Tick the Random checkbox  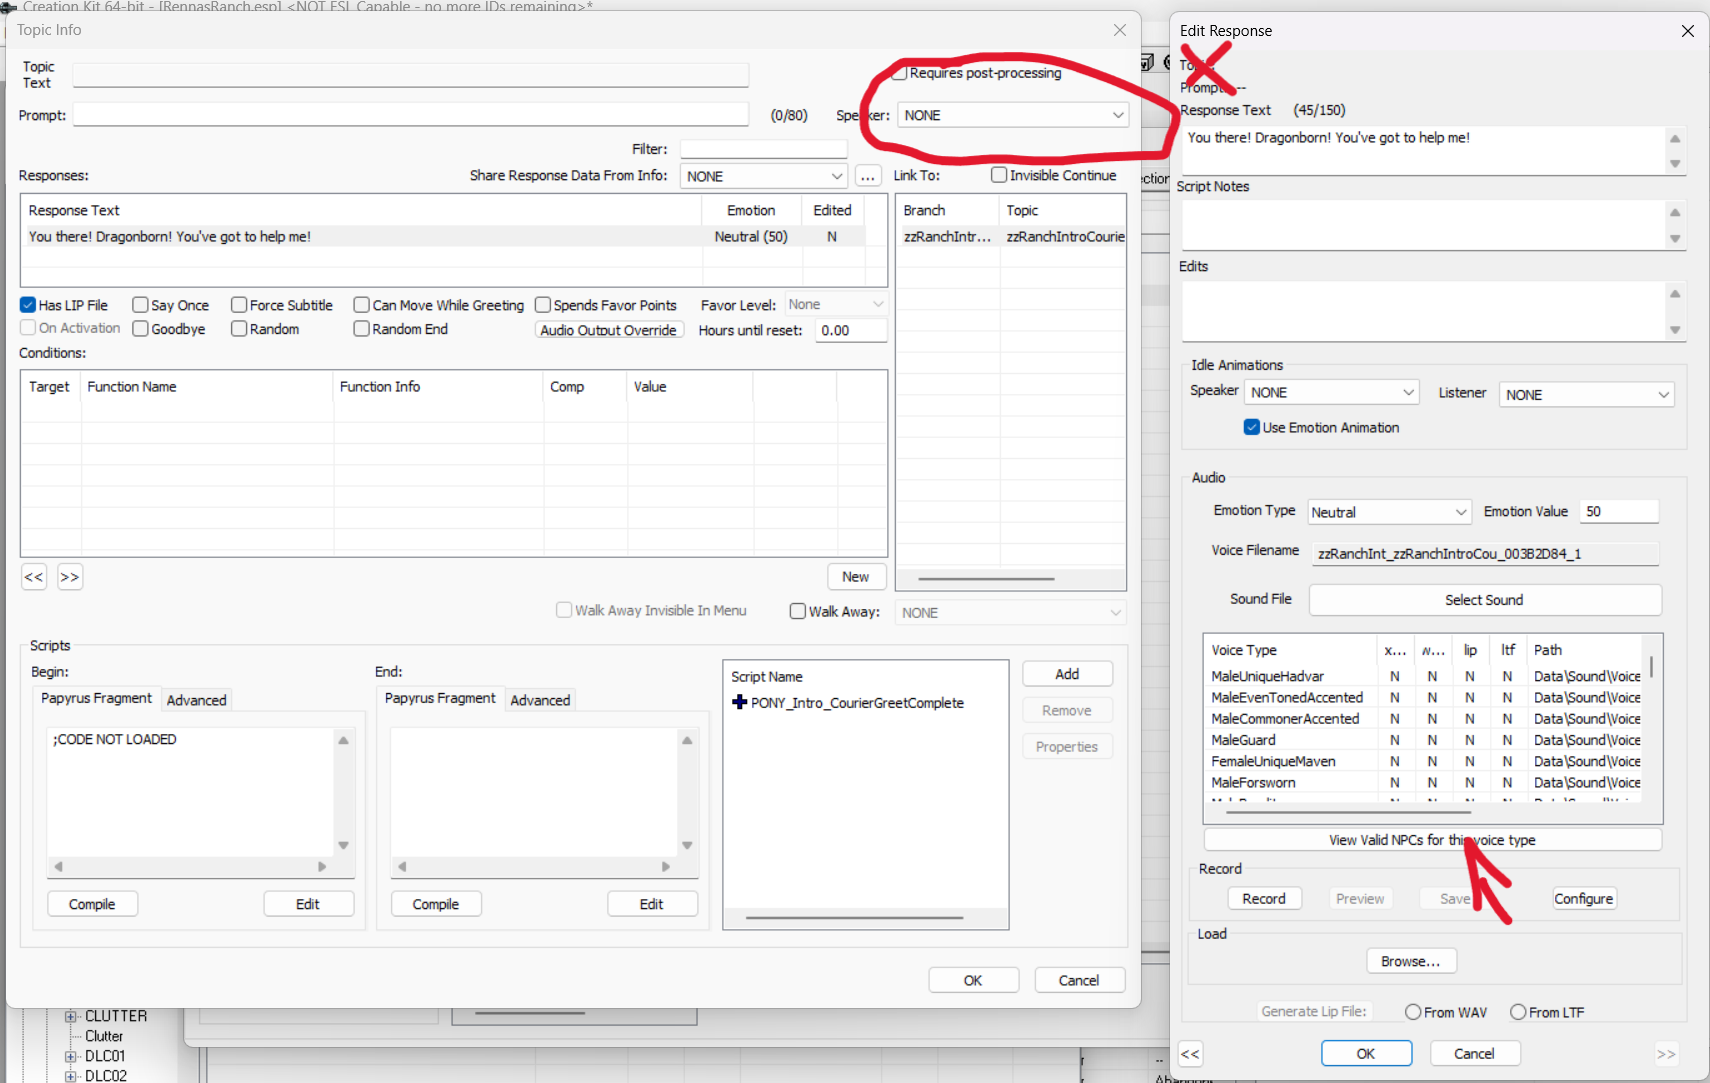239,328
